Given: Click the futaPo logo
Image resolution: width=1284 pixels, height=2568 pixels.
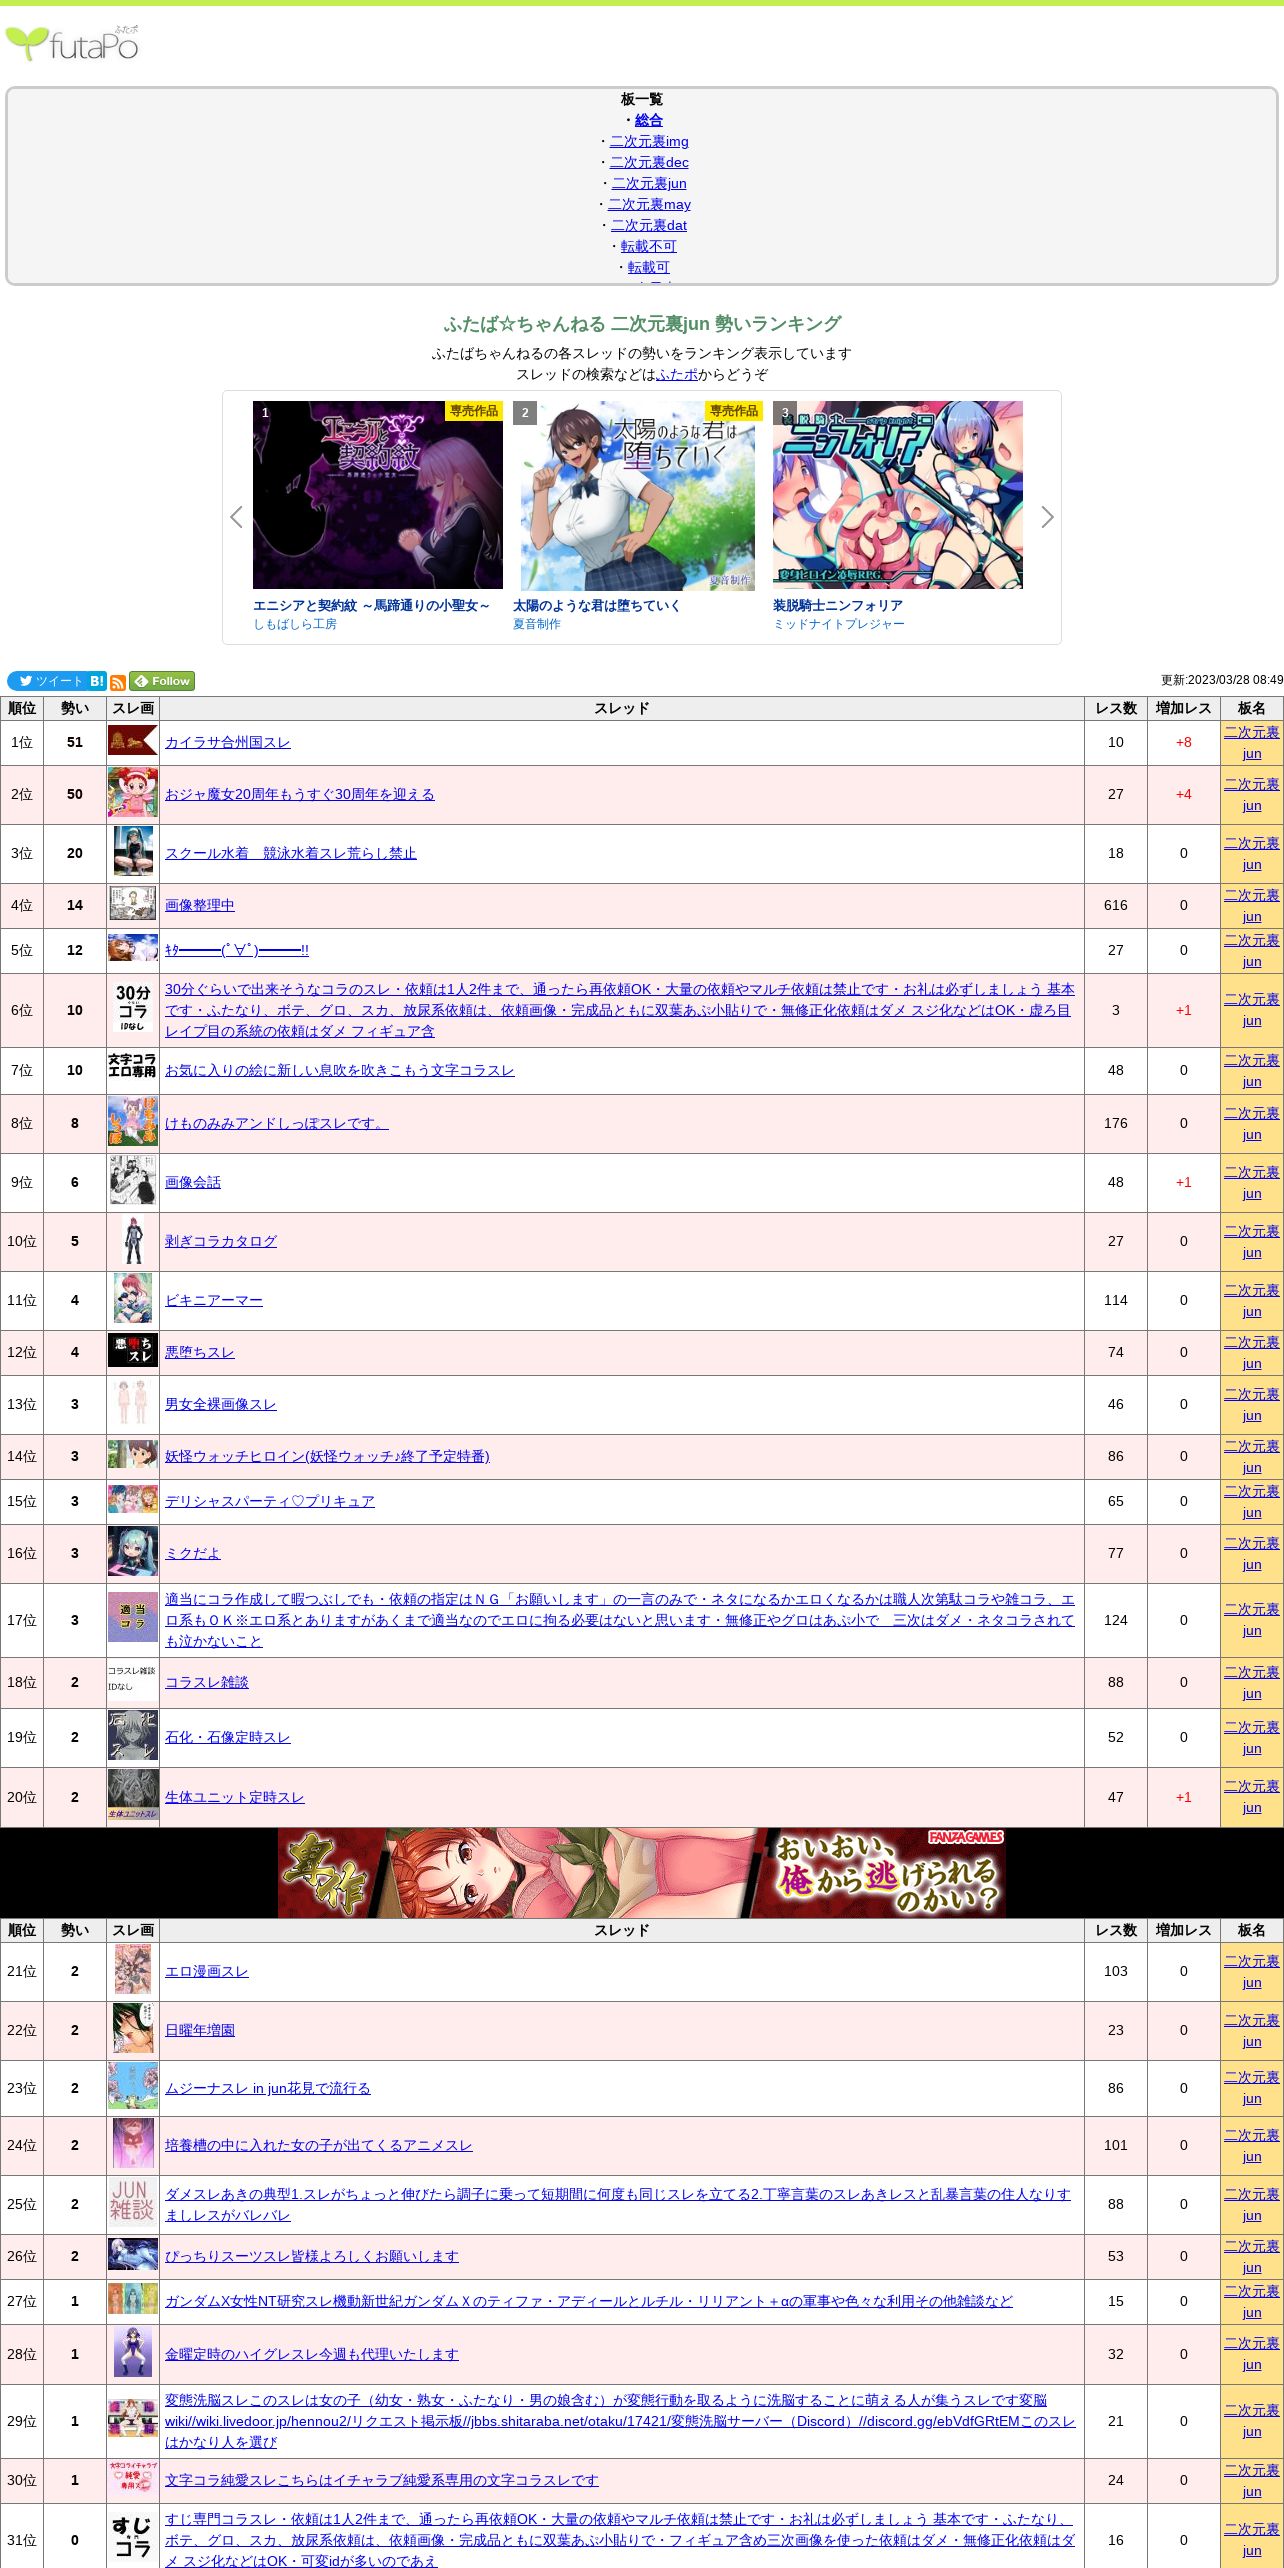Looking at the screenshot, I should pos(72,43).
